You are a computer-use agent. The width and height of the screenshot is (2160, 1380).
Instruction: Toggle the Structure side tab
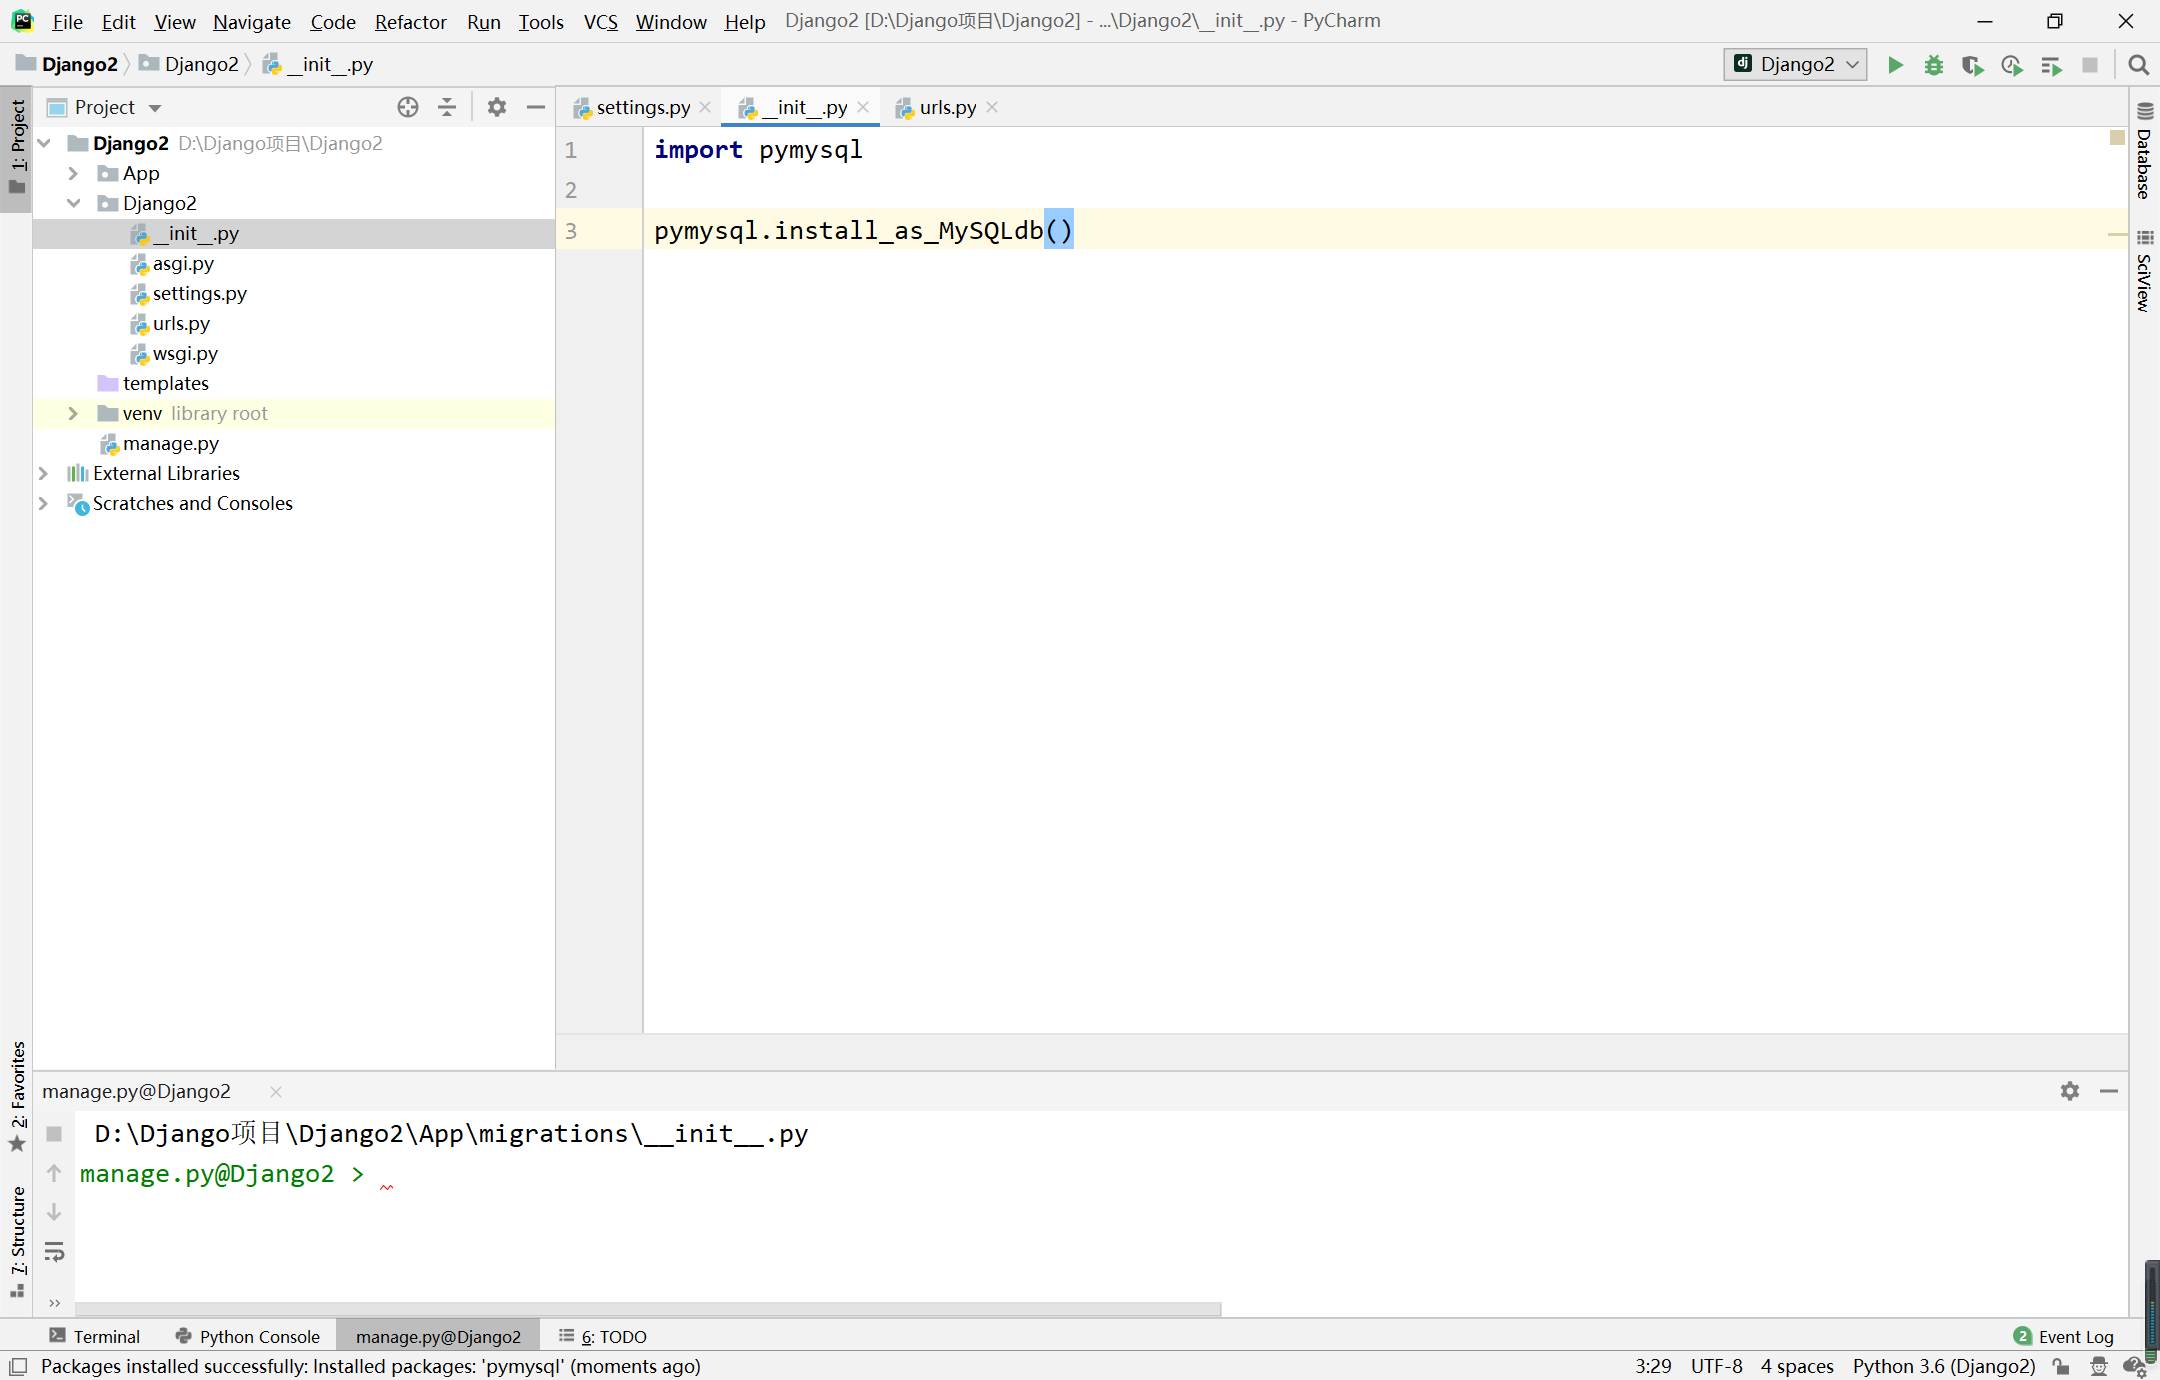tap(17, 1240)
